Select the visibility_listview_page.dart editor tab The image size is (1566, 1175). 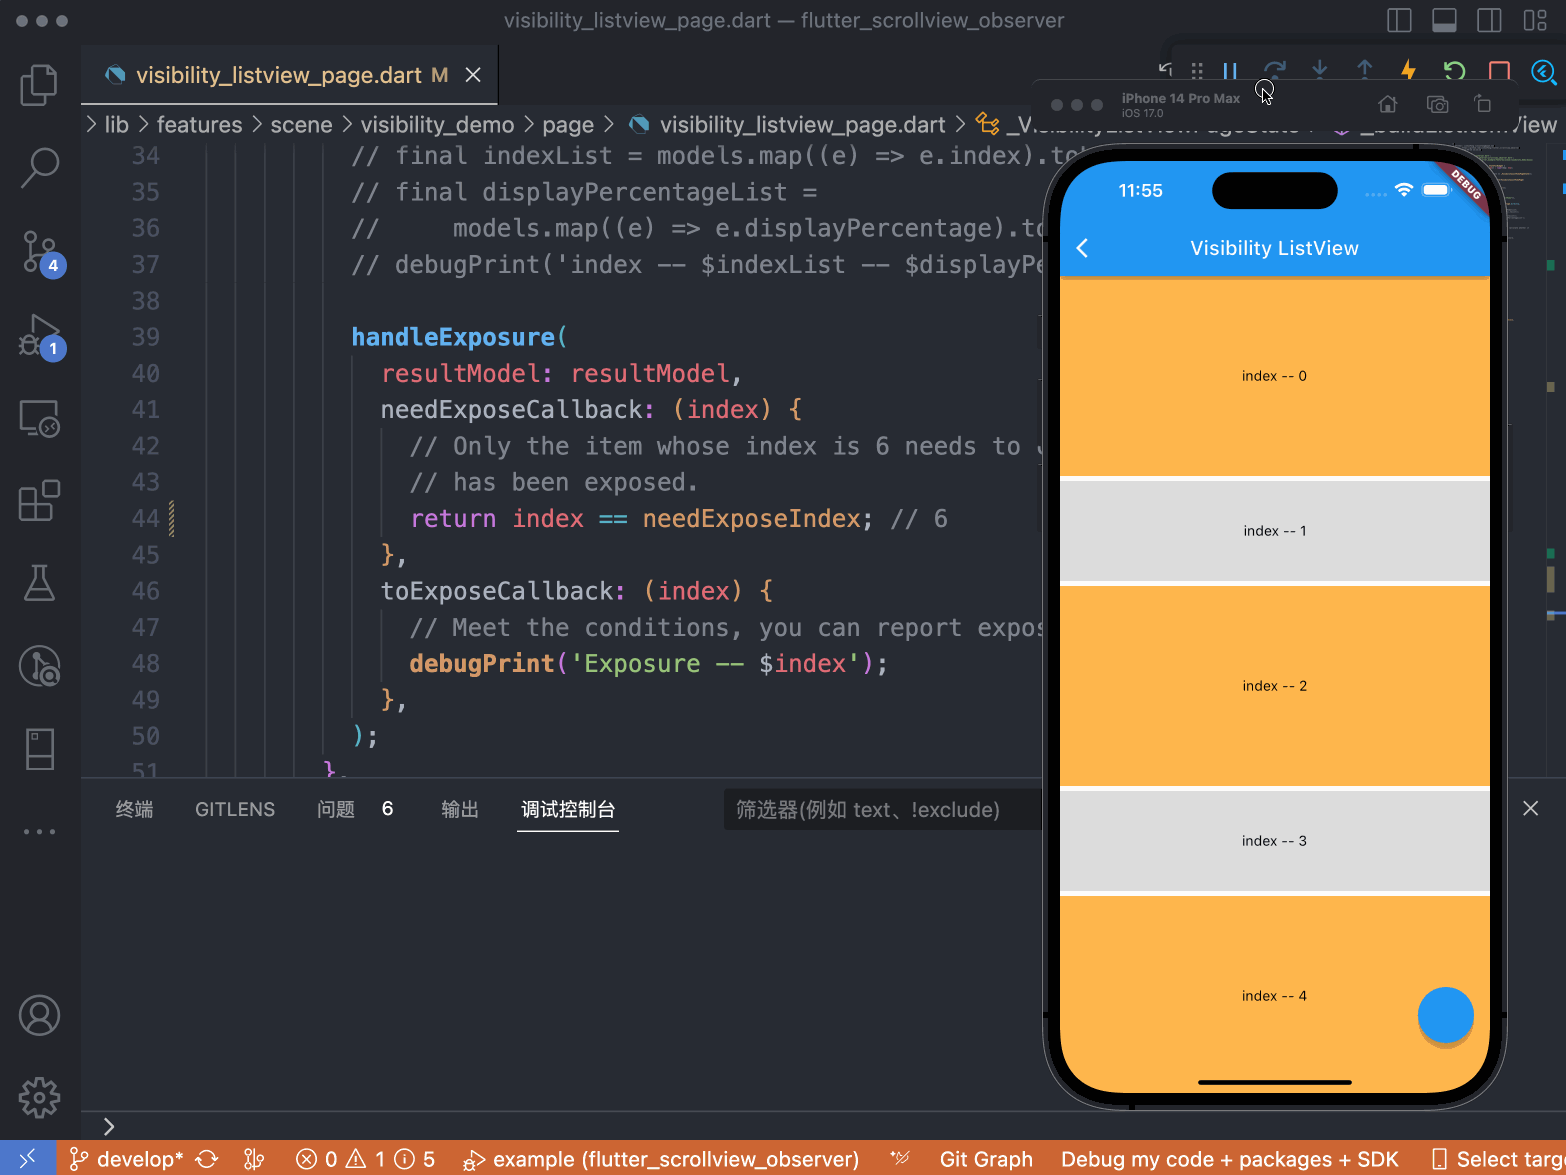(290, 75)
